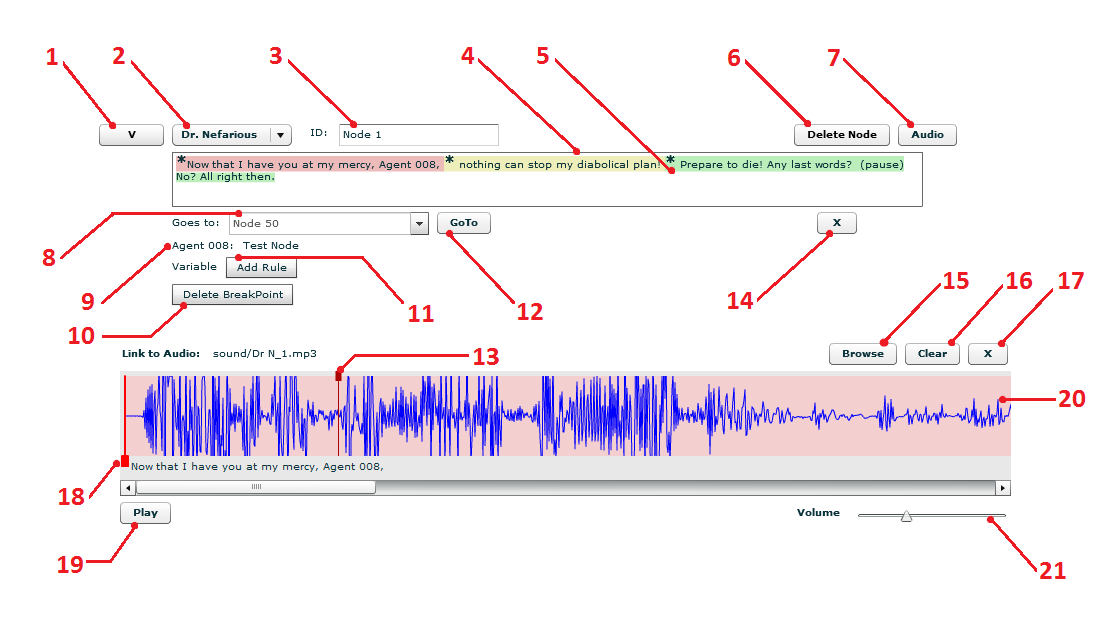The width and height of the screenshot is (1116, 623).
Task: Click the Play button
Action: (145, 513)
